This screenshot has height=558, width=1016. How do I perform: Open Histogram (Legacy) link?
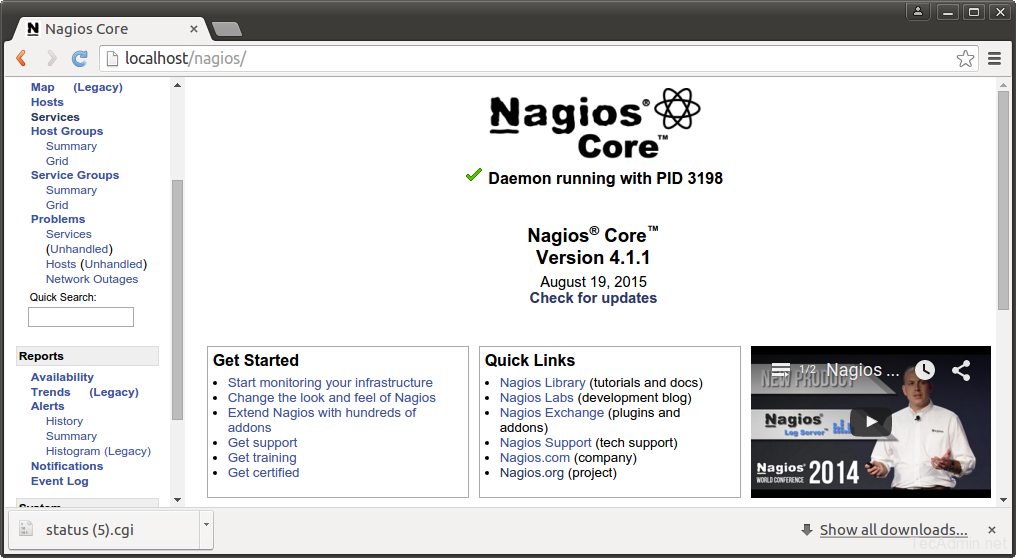coord(98,451)
